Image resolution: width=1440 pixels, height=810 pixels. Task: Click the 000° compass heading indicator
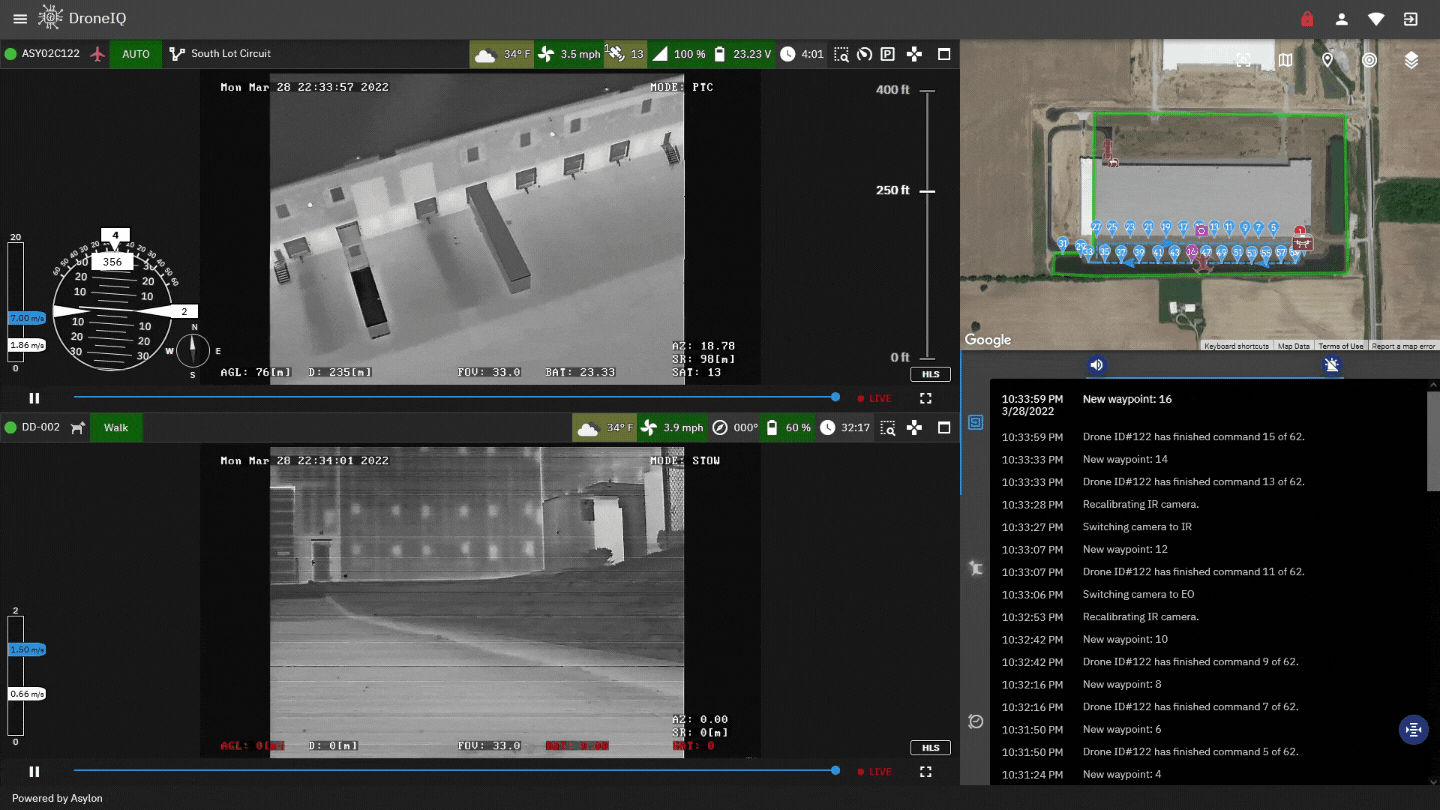(735, 428)
